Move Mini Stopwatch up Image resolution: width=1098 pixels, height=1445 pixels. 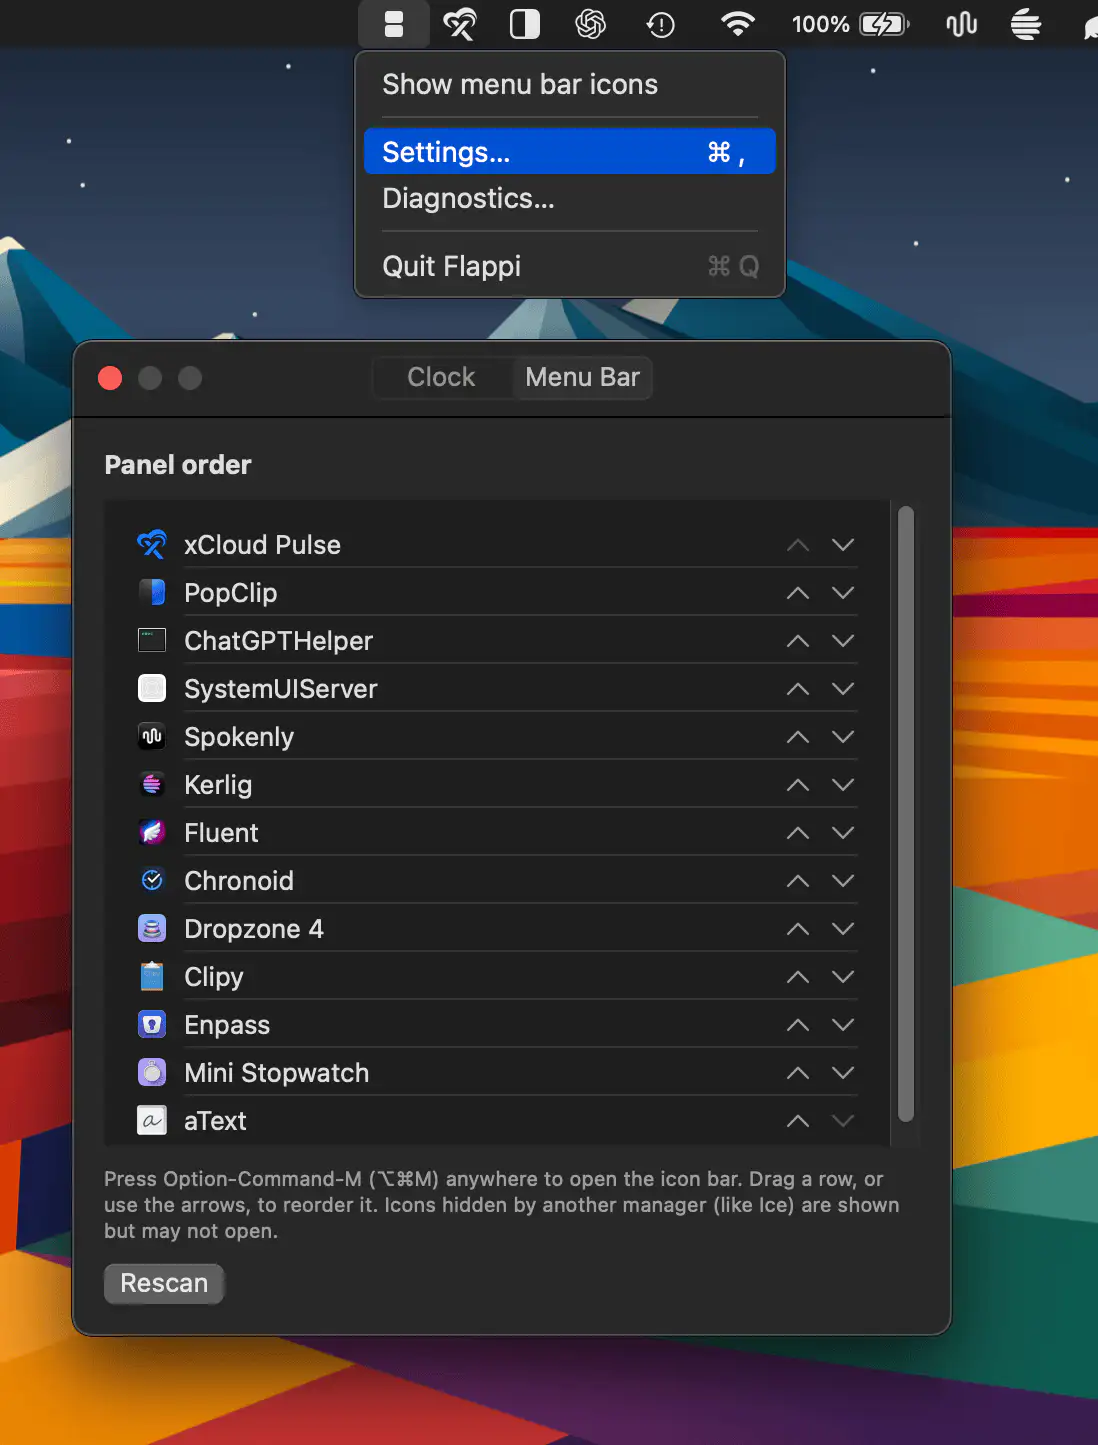pyautogui.click(x=798, y=1073)
